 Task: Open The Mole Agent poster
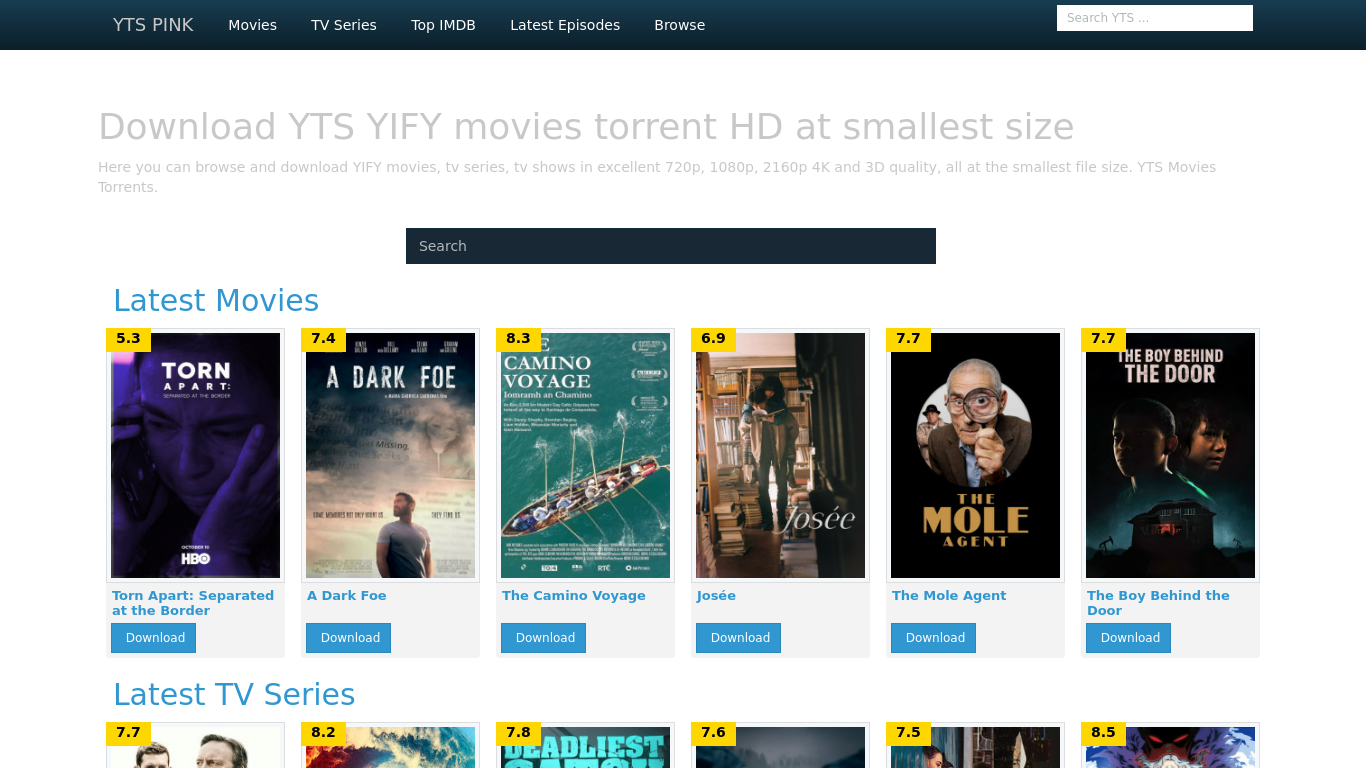[x=976, y=455]
